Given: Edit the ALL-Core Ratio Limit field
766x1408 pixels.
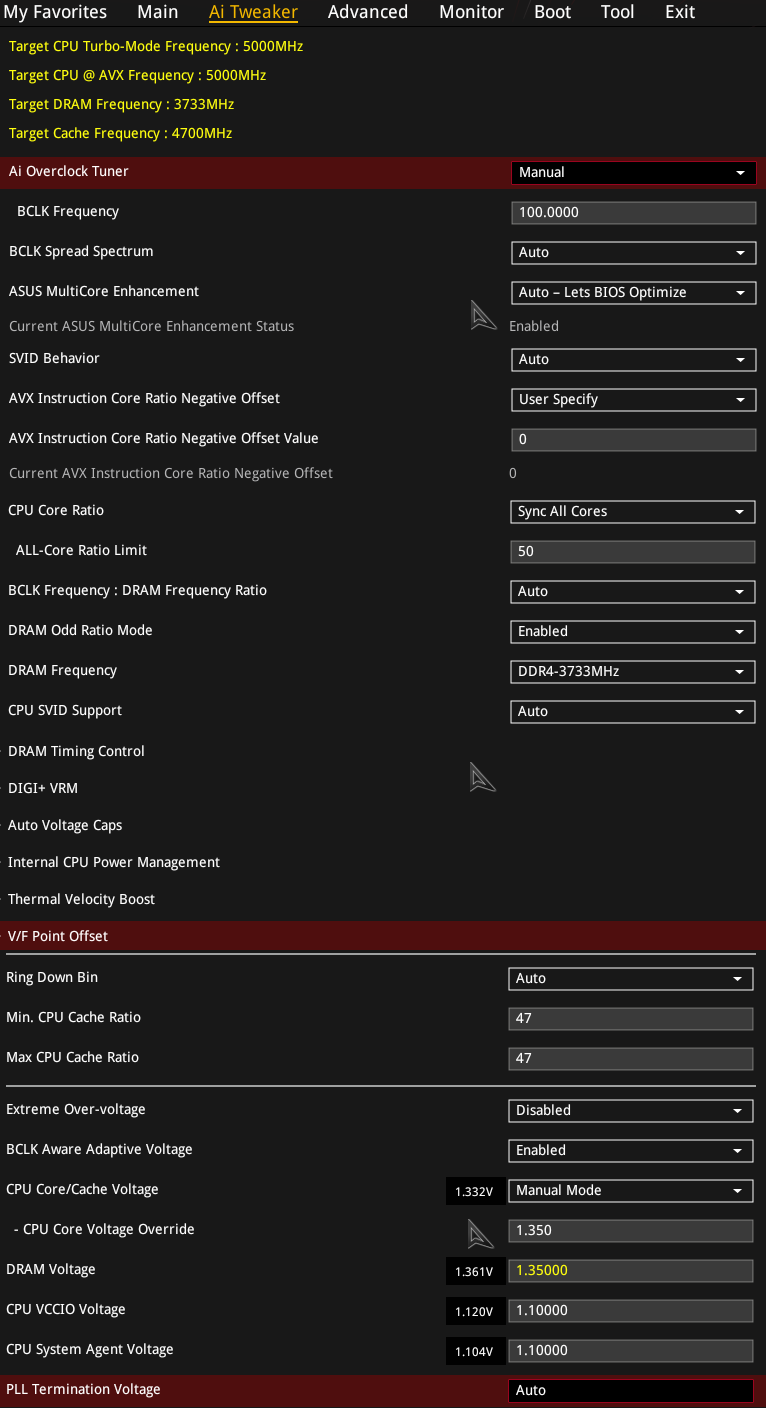Looking at the screenshot, I should [632, 551].
